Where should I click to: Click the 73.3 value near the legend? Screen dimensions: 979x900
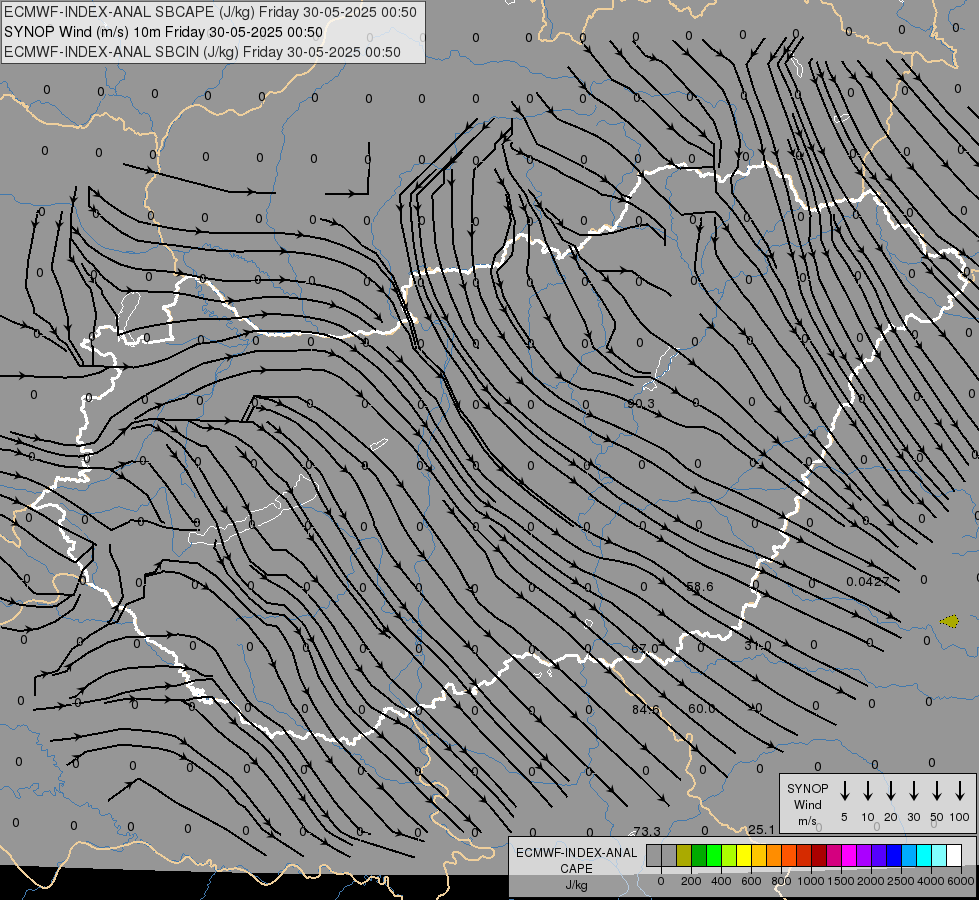(647, 831)
